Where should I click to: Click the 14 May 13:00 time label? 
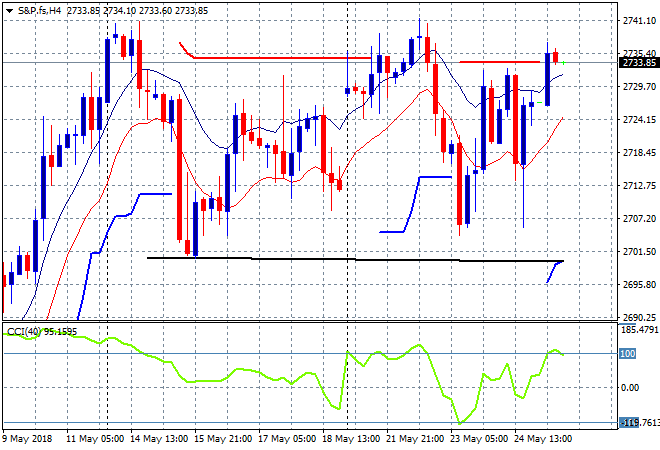(159, 439)
